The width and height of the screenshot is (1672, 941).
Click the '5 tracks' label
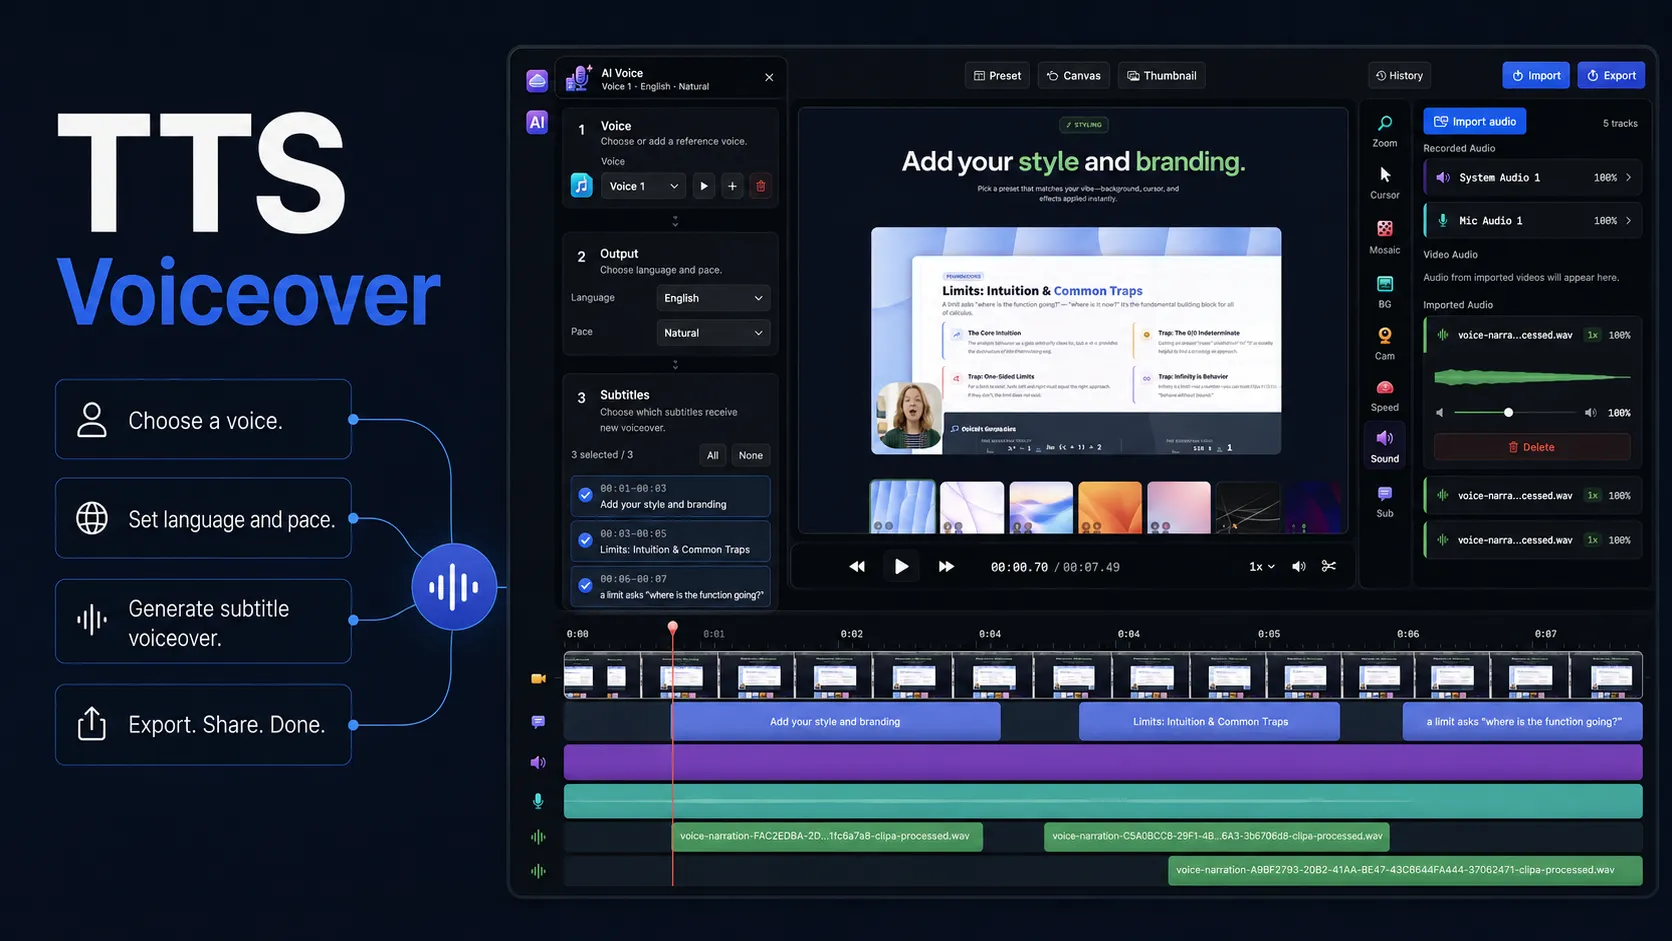click(x=1620, y=124)
